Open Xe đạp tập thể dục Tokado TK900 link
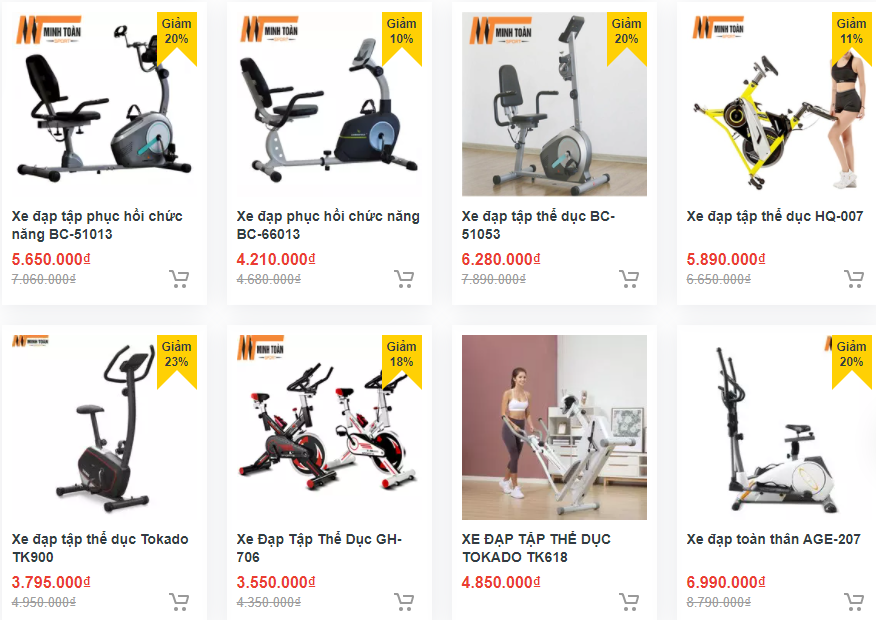The image size is (876, 620). [100, 548]
